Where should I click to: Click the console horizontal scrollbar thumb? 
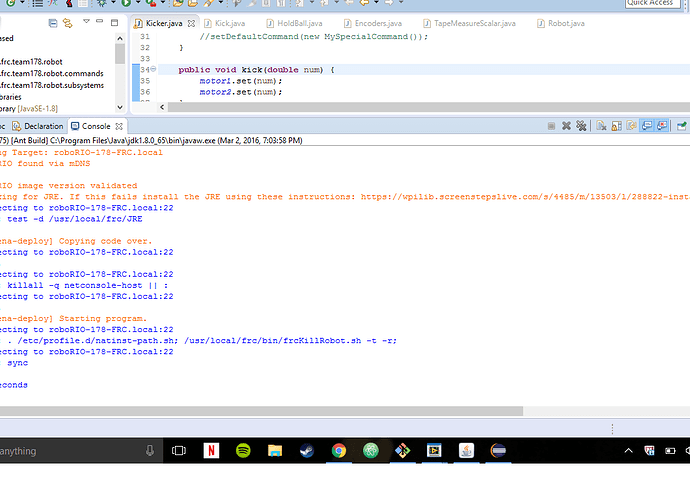coord(261,411)
